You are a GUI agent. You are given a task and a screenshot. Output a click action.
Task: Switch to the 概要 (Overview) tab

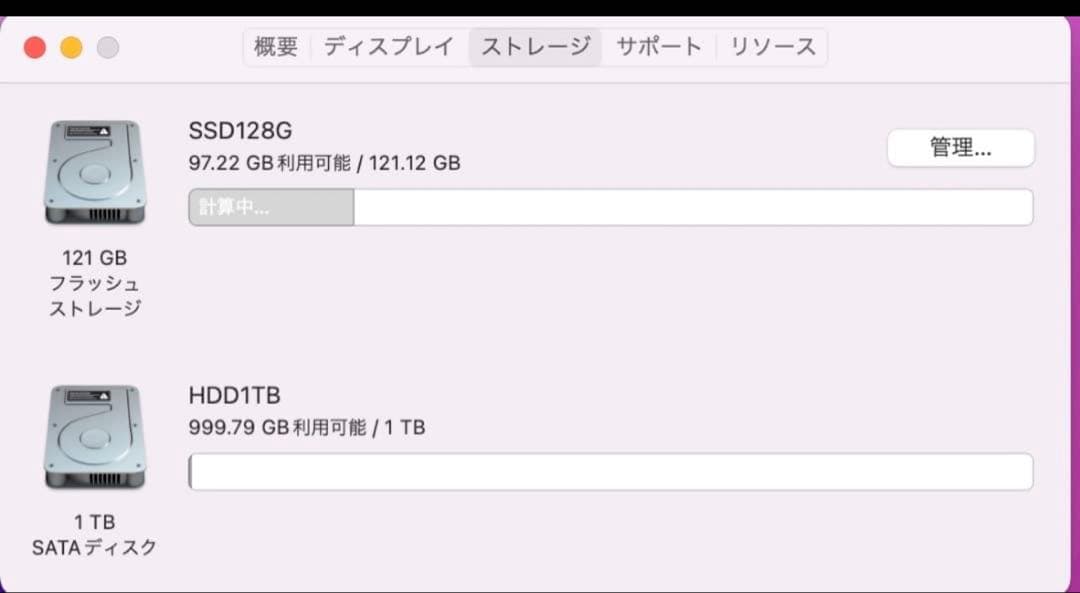click(275, 46)
